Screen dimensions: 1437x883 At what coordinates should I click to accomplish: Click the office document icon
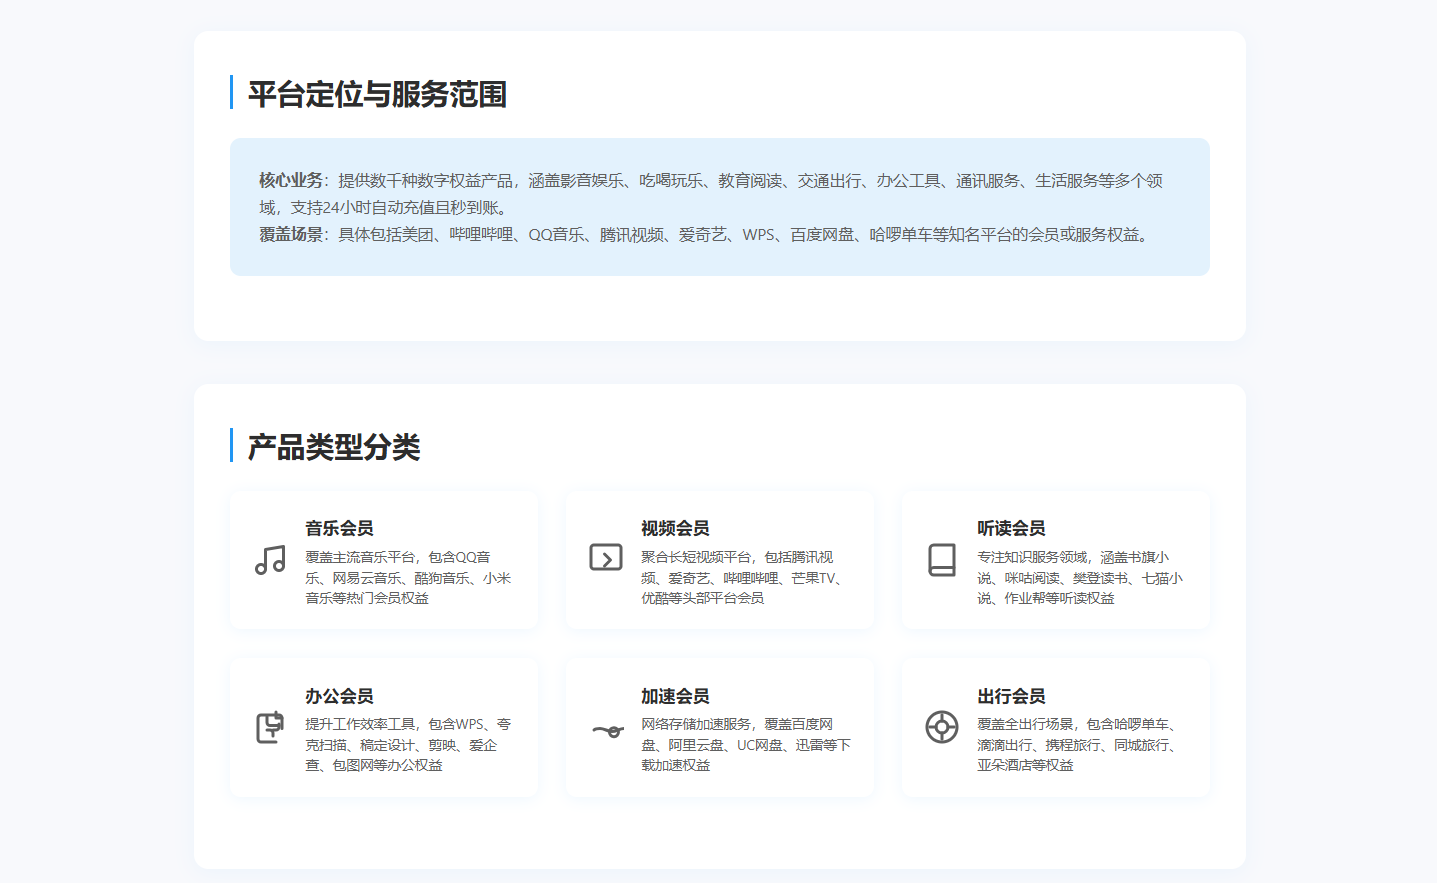pos(270,727)
